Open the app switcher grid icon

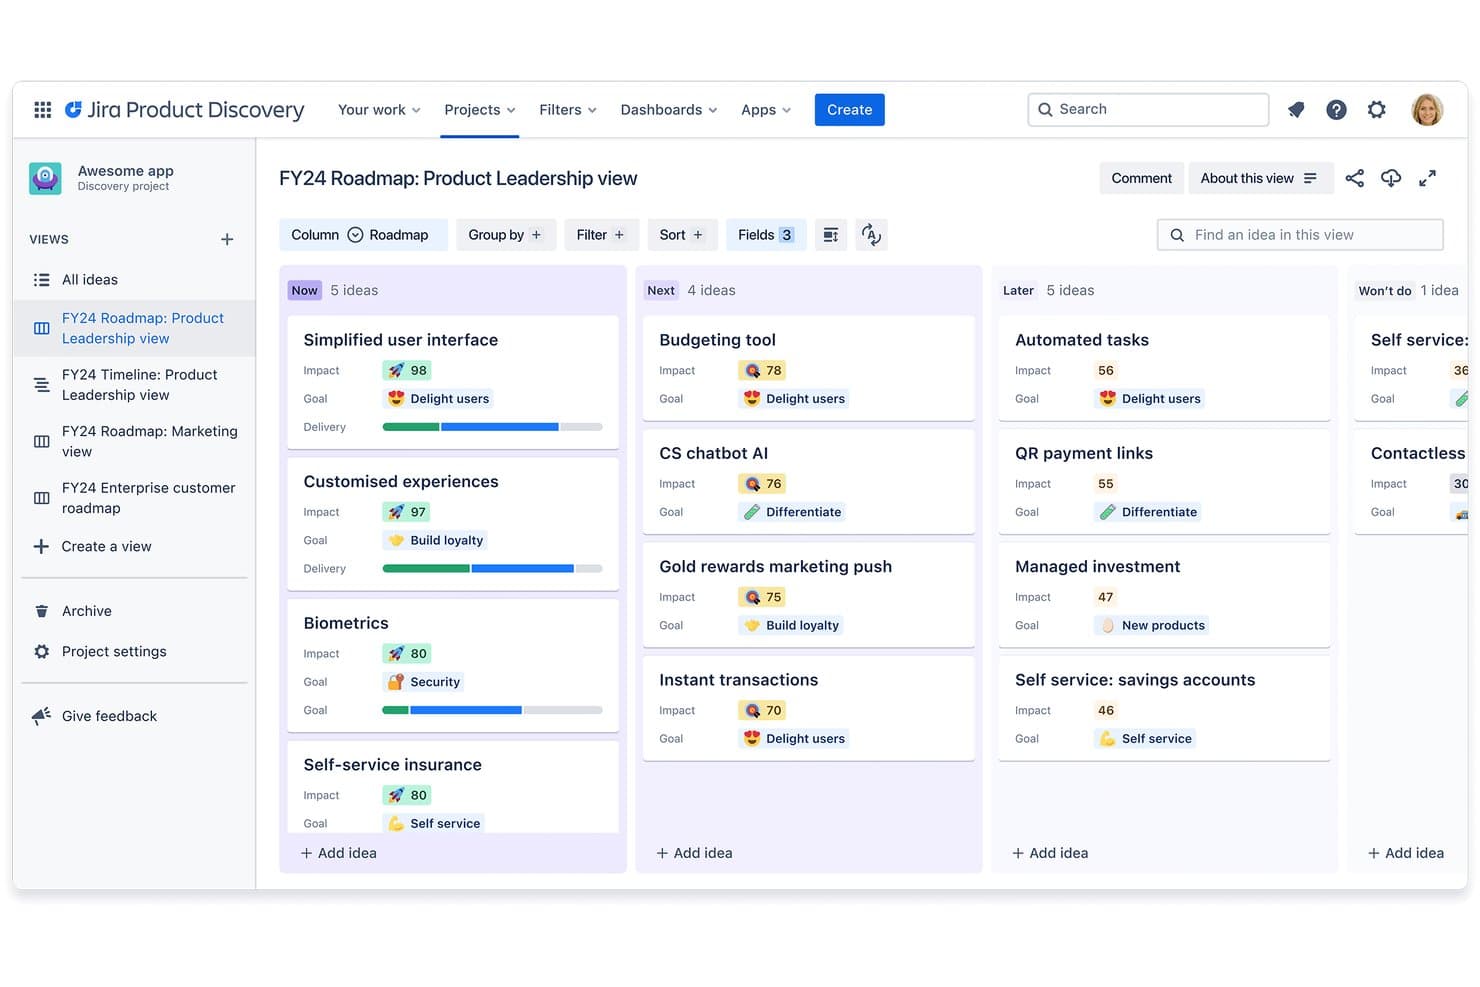click(42, 110)
